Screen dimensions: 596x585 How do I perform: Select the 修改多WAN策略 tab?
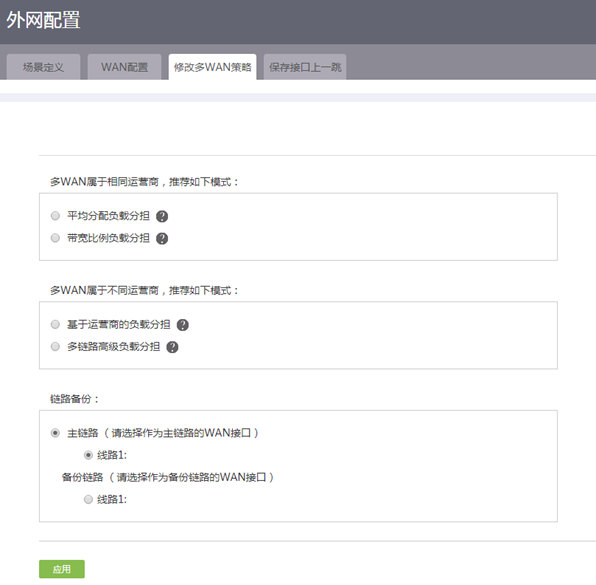(212, 67)
